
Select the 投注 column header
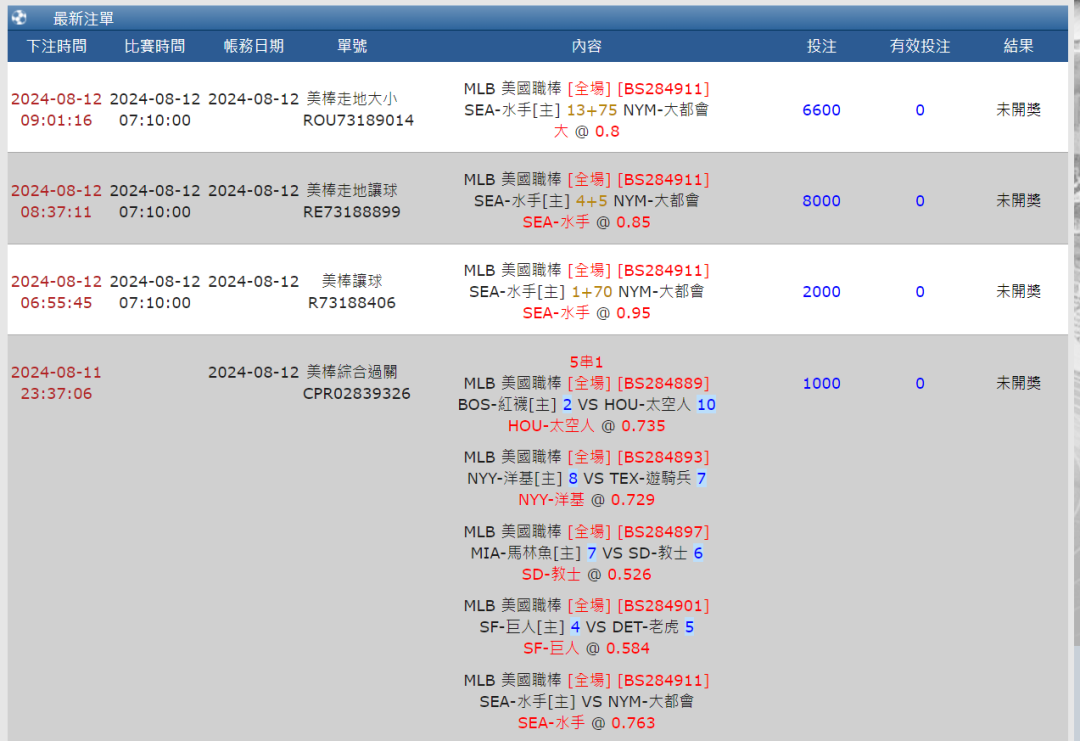tap(821, 46)
